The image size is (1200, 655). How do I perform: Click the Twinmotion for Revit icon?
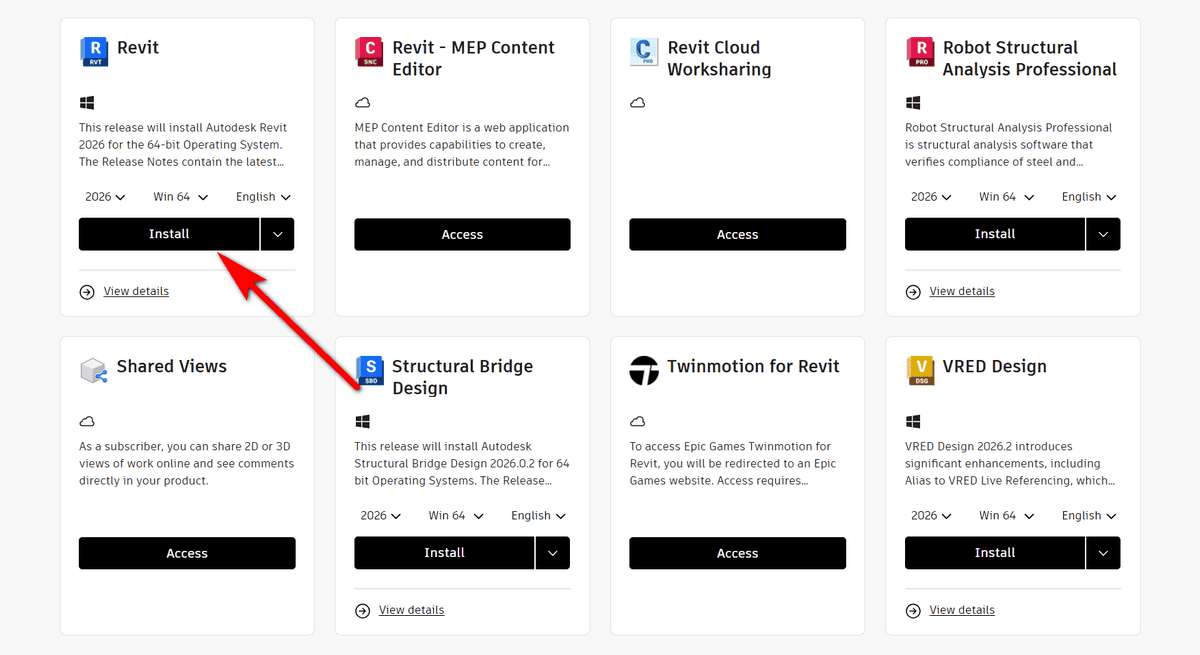click(645, 370)
